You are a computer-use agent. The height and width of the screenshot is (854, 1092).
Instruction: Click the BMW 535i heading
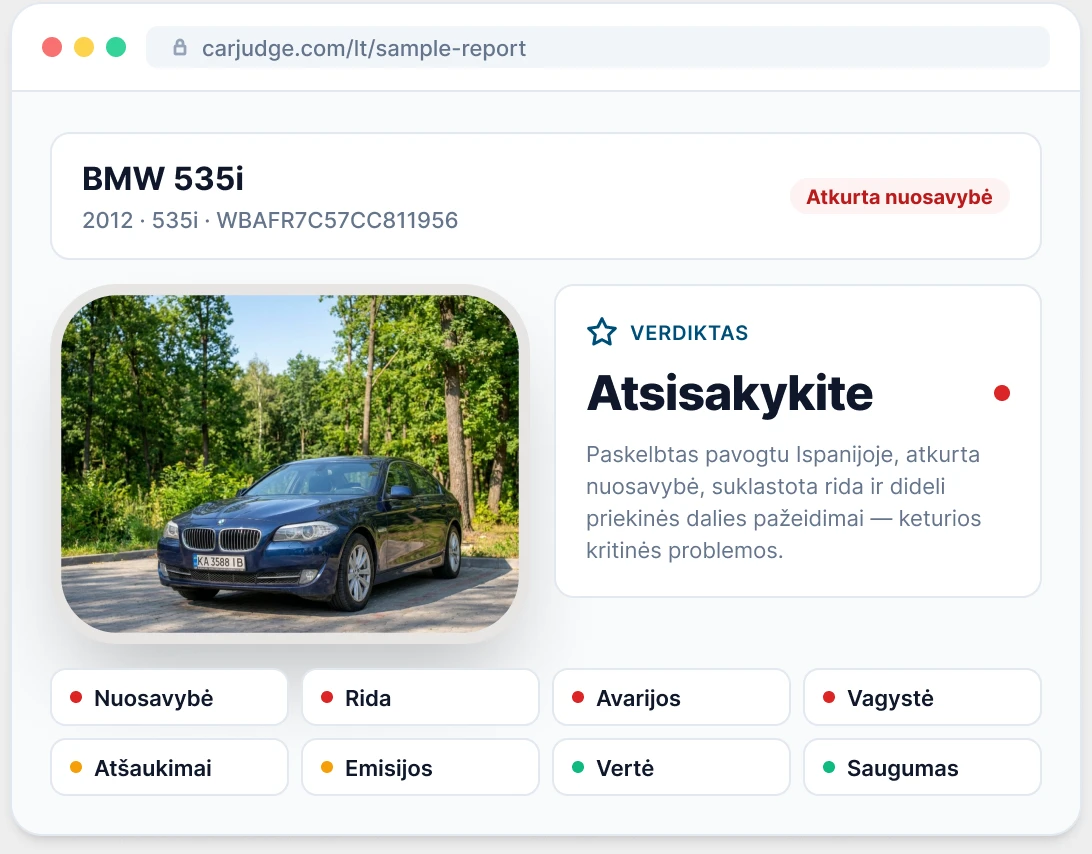tap(163, 178)
